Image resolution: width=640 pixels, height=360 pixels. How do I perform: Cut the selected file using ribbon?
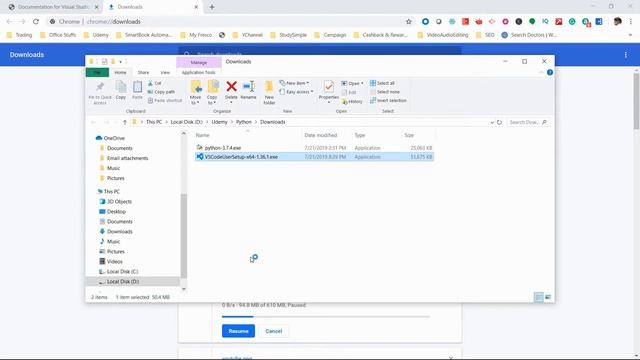pyautogui.click(x=155, y=83)
